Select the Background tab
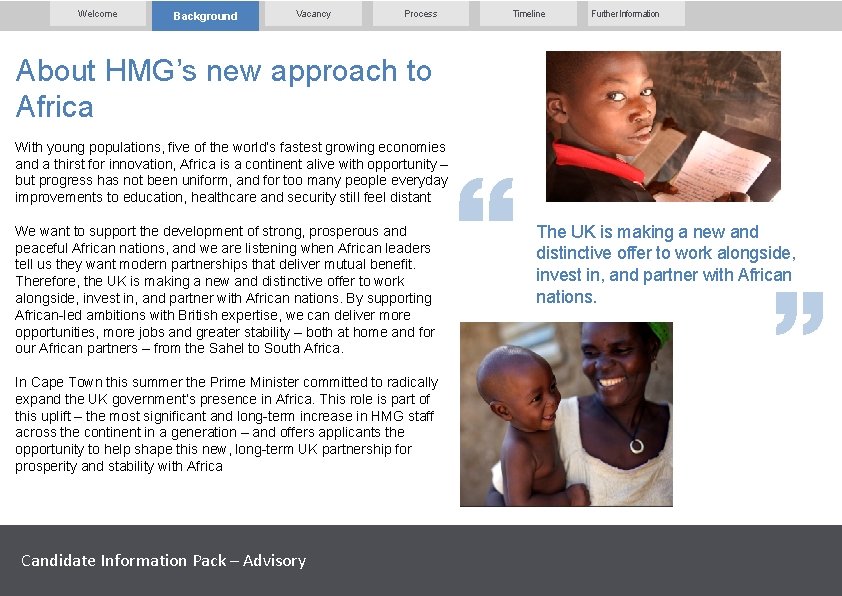 (205, 16)
